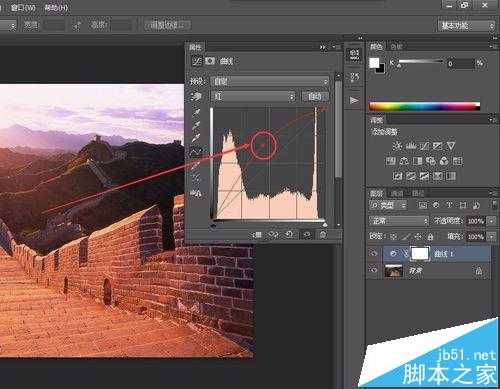Viewport: 500px width, 389px height.
Task: Toggle lock position
Action: [418, 237]
